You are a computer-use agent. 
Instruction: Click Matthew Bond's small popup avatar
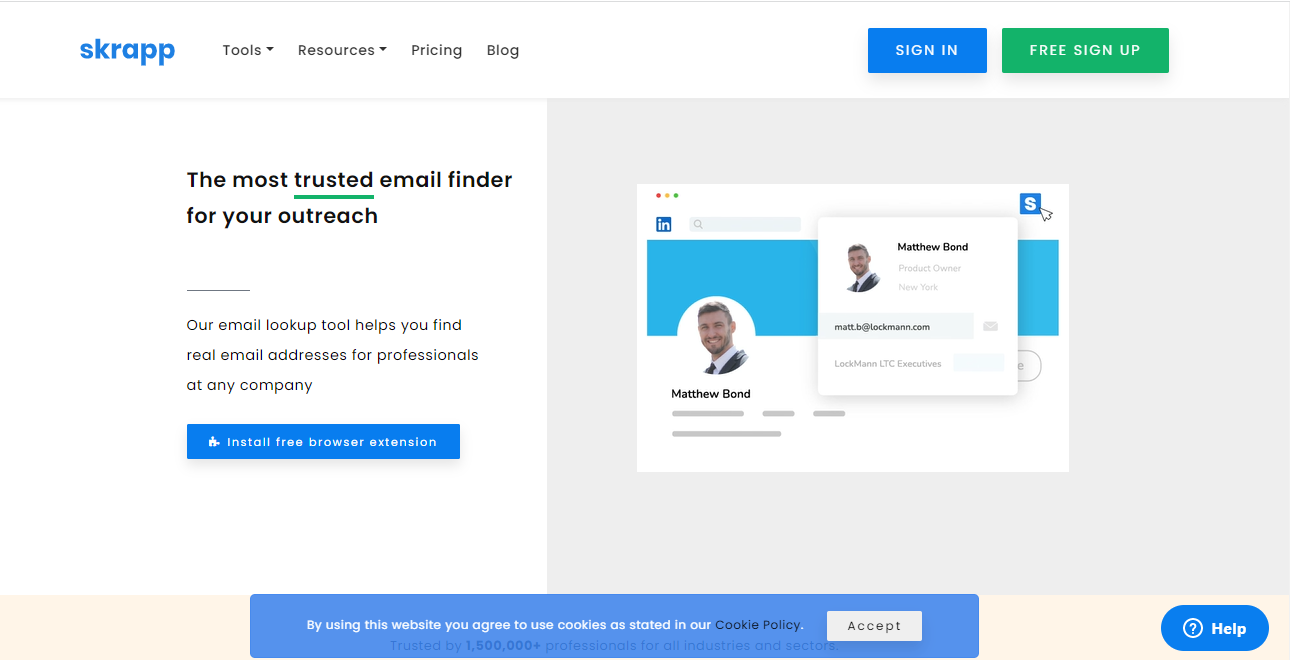pyautogui.click(x=861, y=267)
